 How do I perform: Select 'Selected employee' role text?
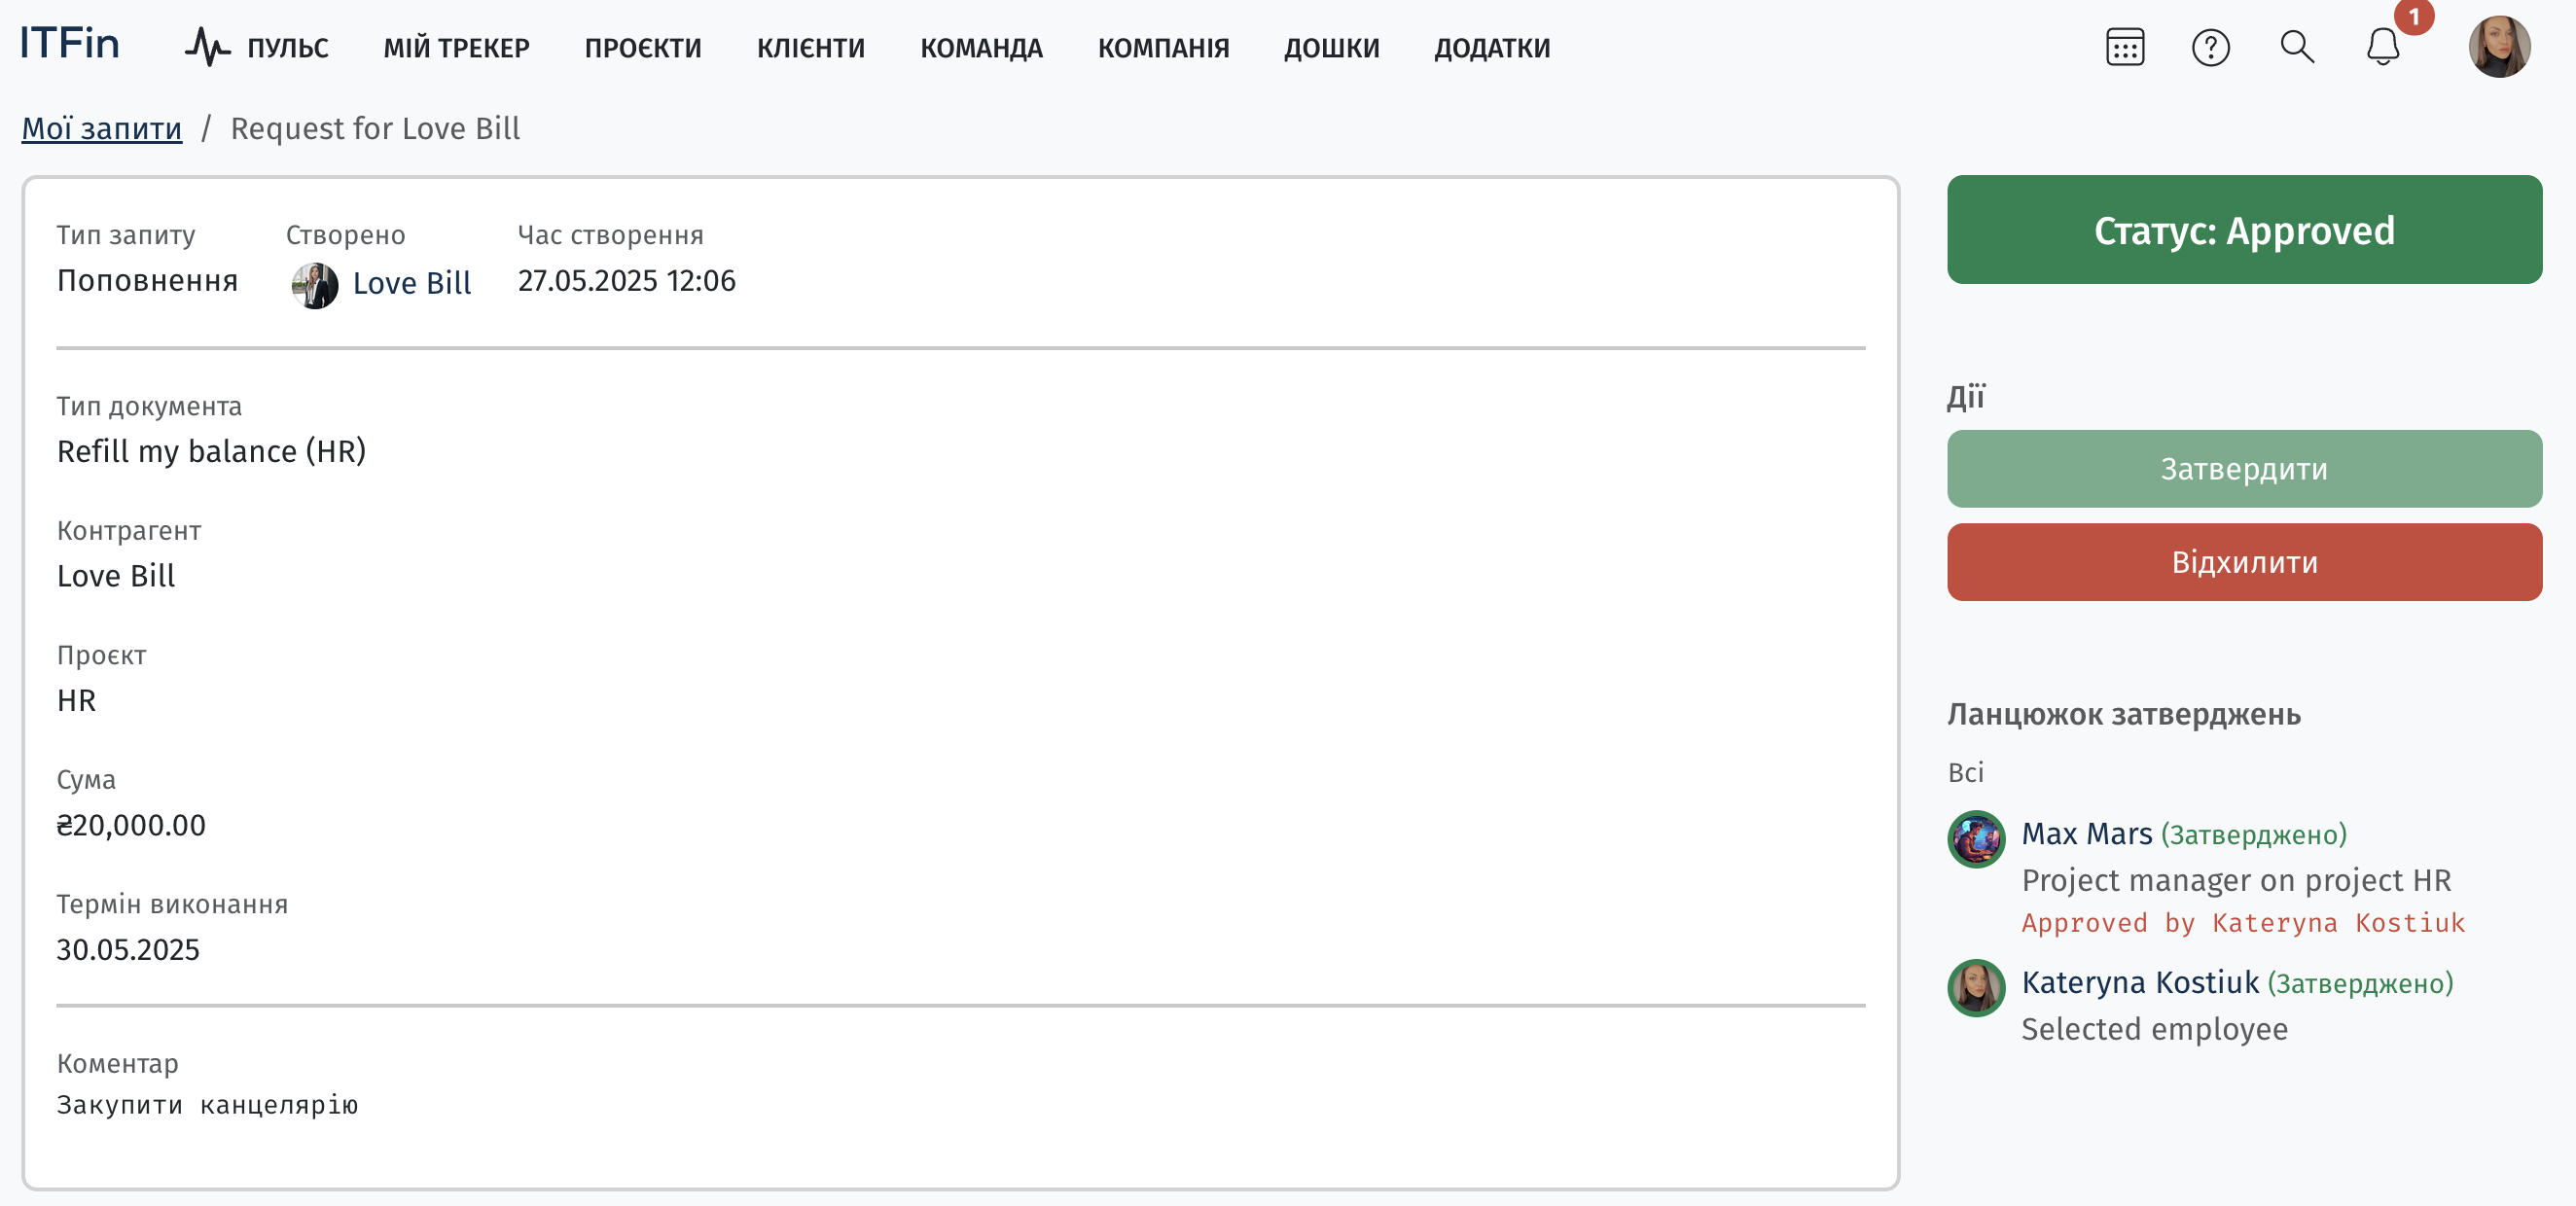(2154, 1029)
